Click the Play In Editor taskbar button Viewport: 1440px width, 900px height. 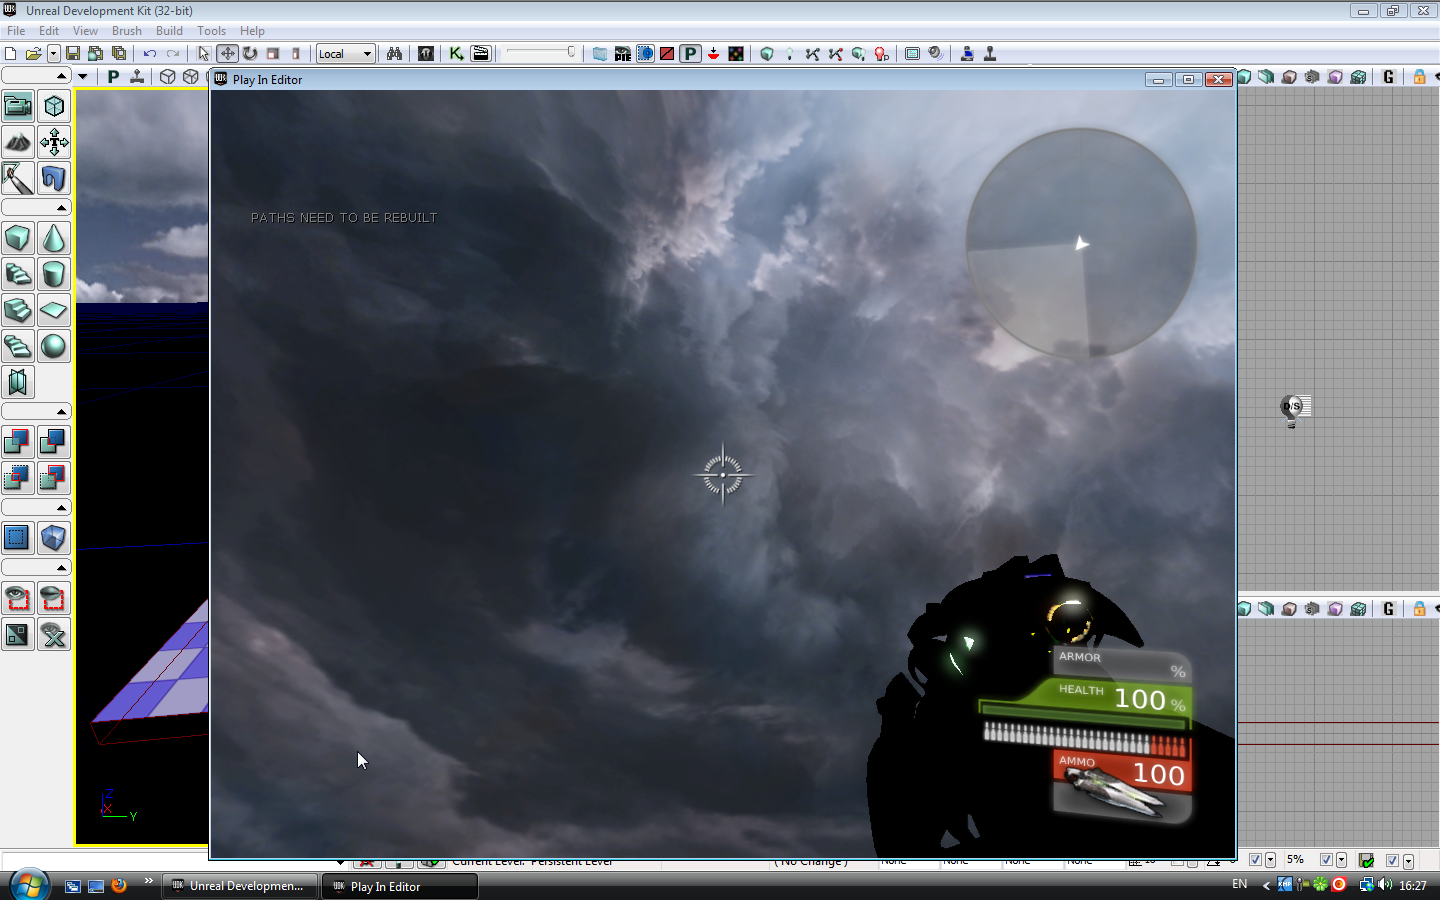tap(400, 886)
